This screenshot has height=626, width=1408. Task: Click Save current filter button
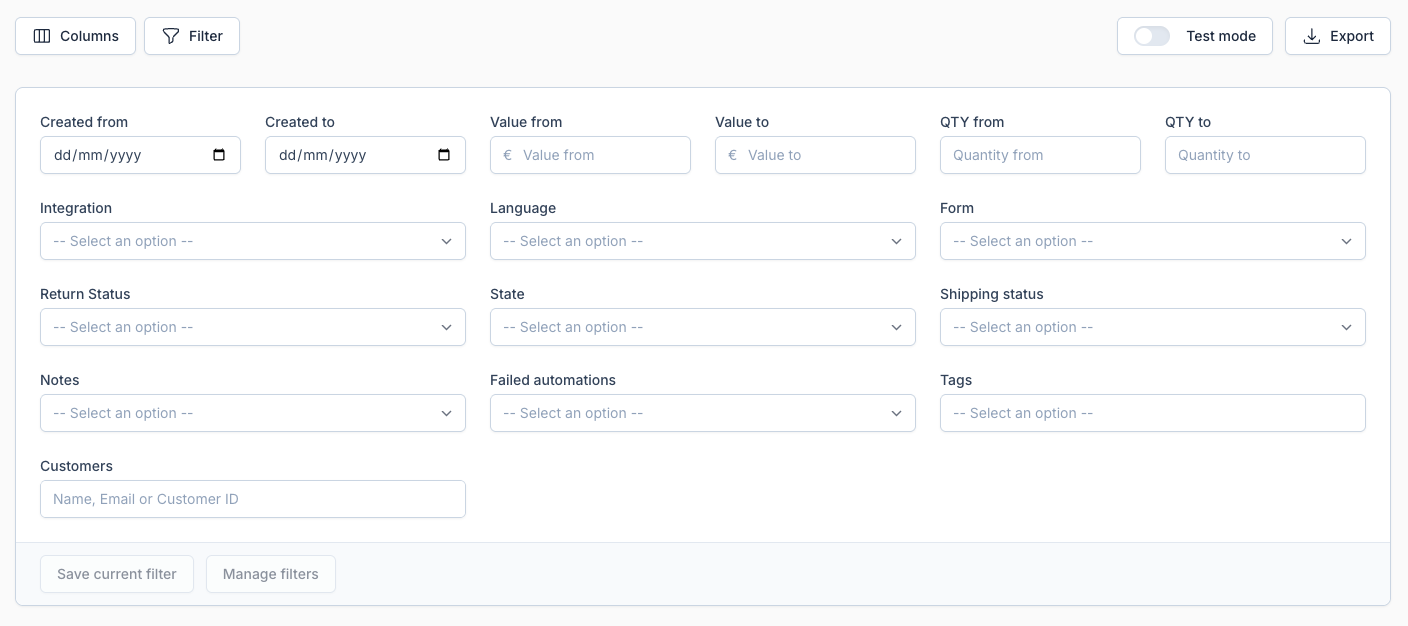[x=117, y=574]
